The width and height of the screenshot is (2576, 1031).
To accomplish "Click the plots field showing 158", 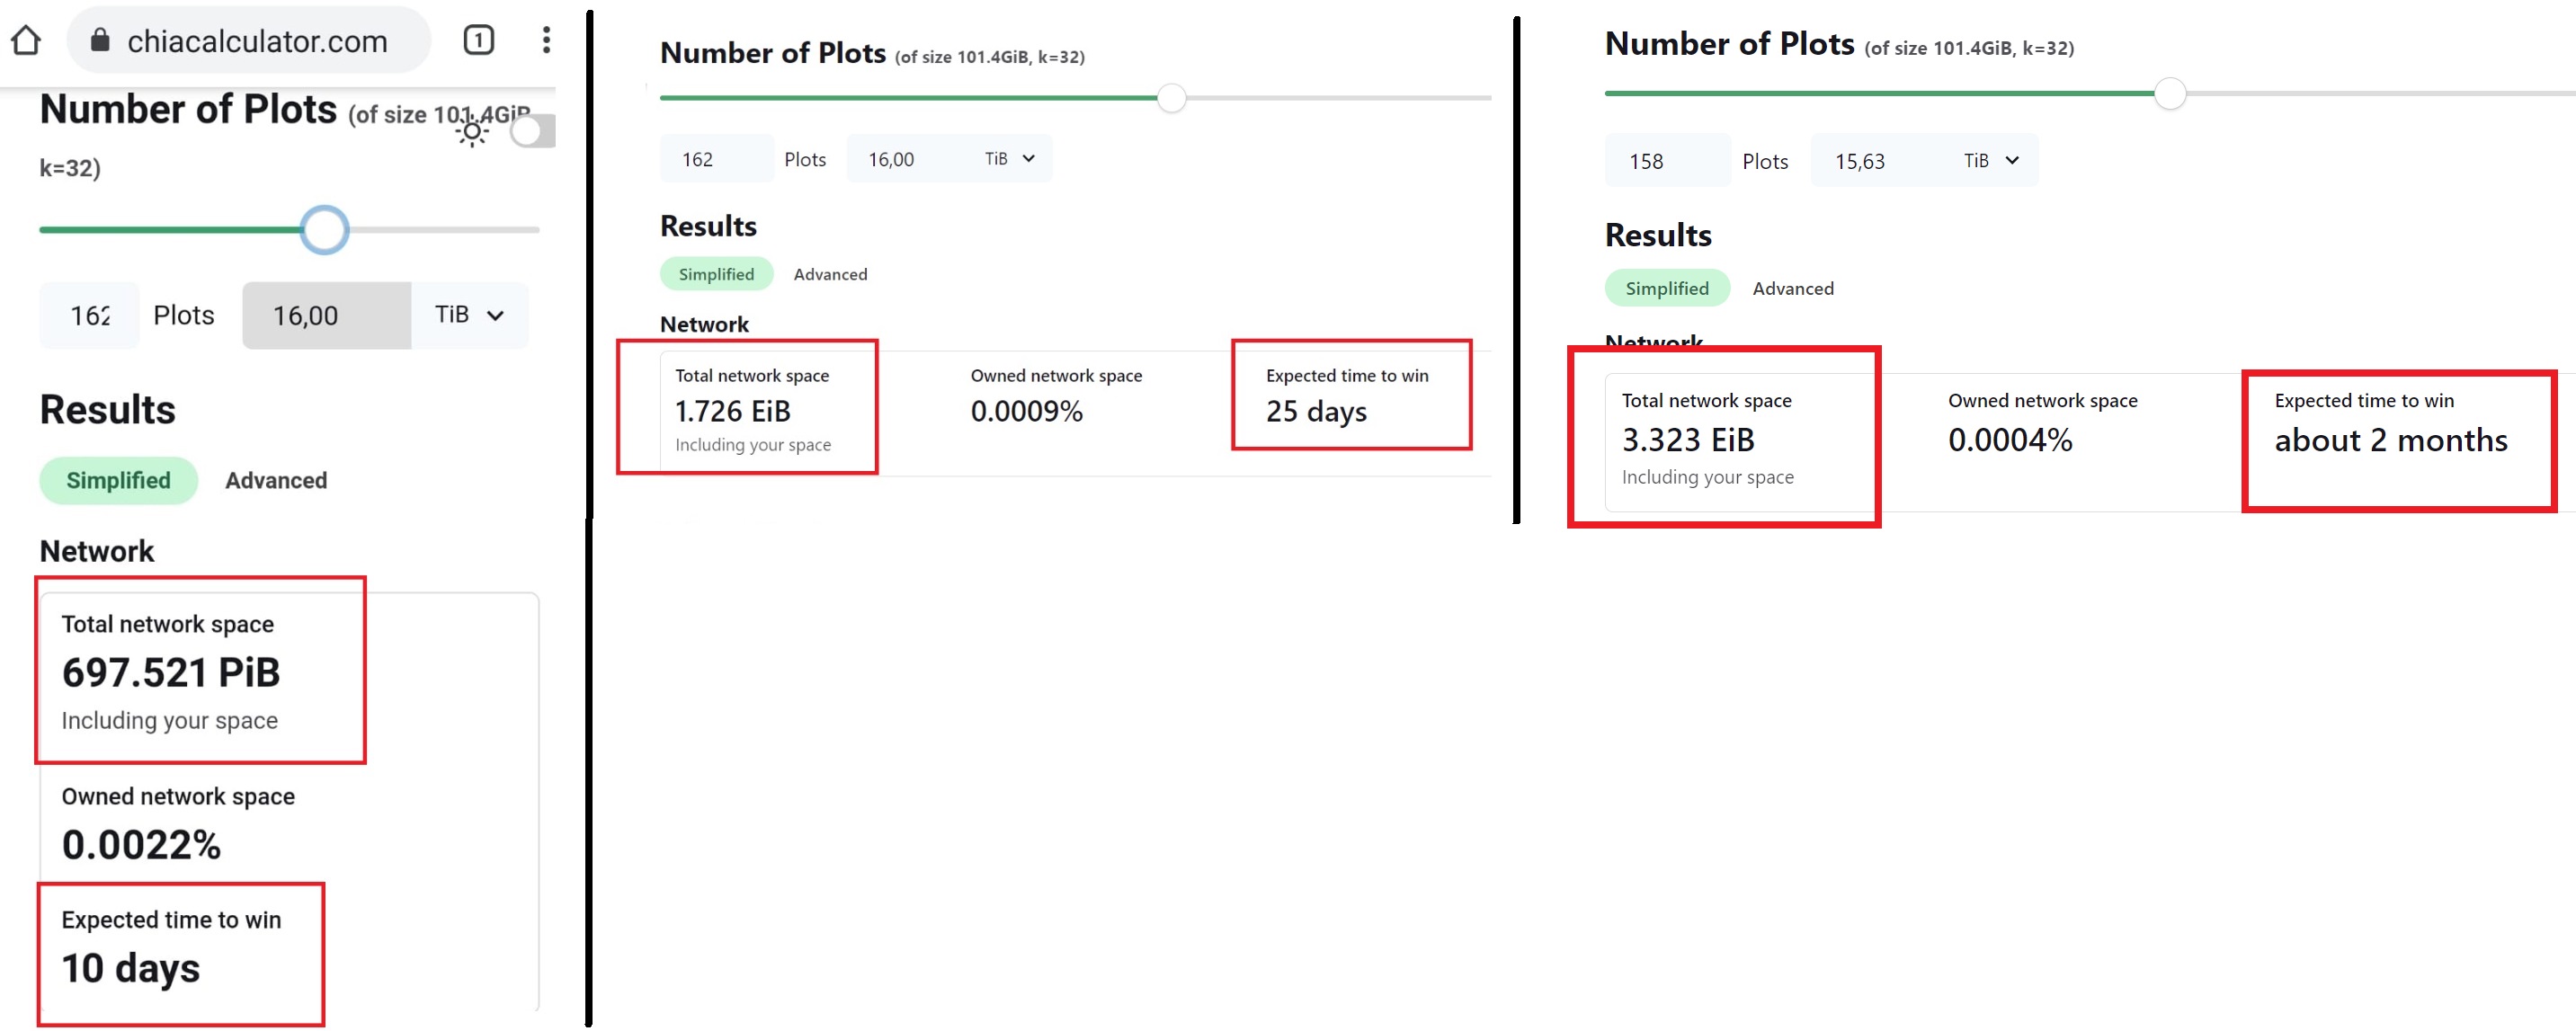I will click(1666, 161).
